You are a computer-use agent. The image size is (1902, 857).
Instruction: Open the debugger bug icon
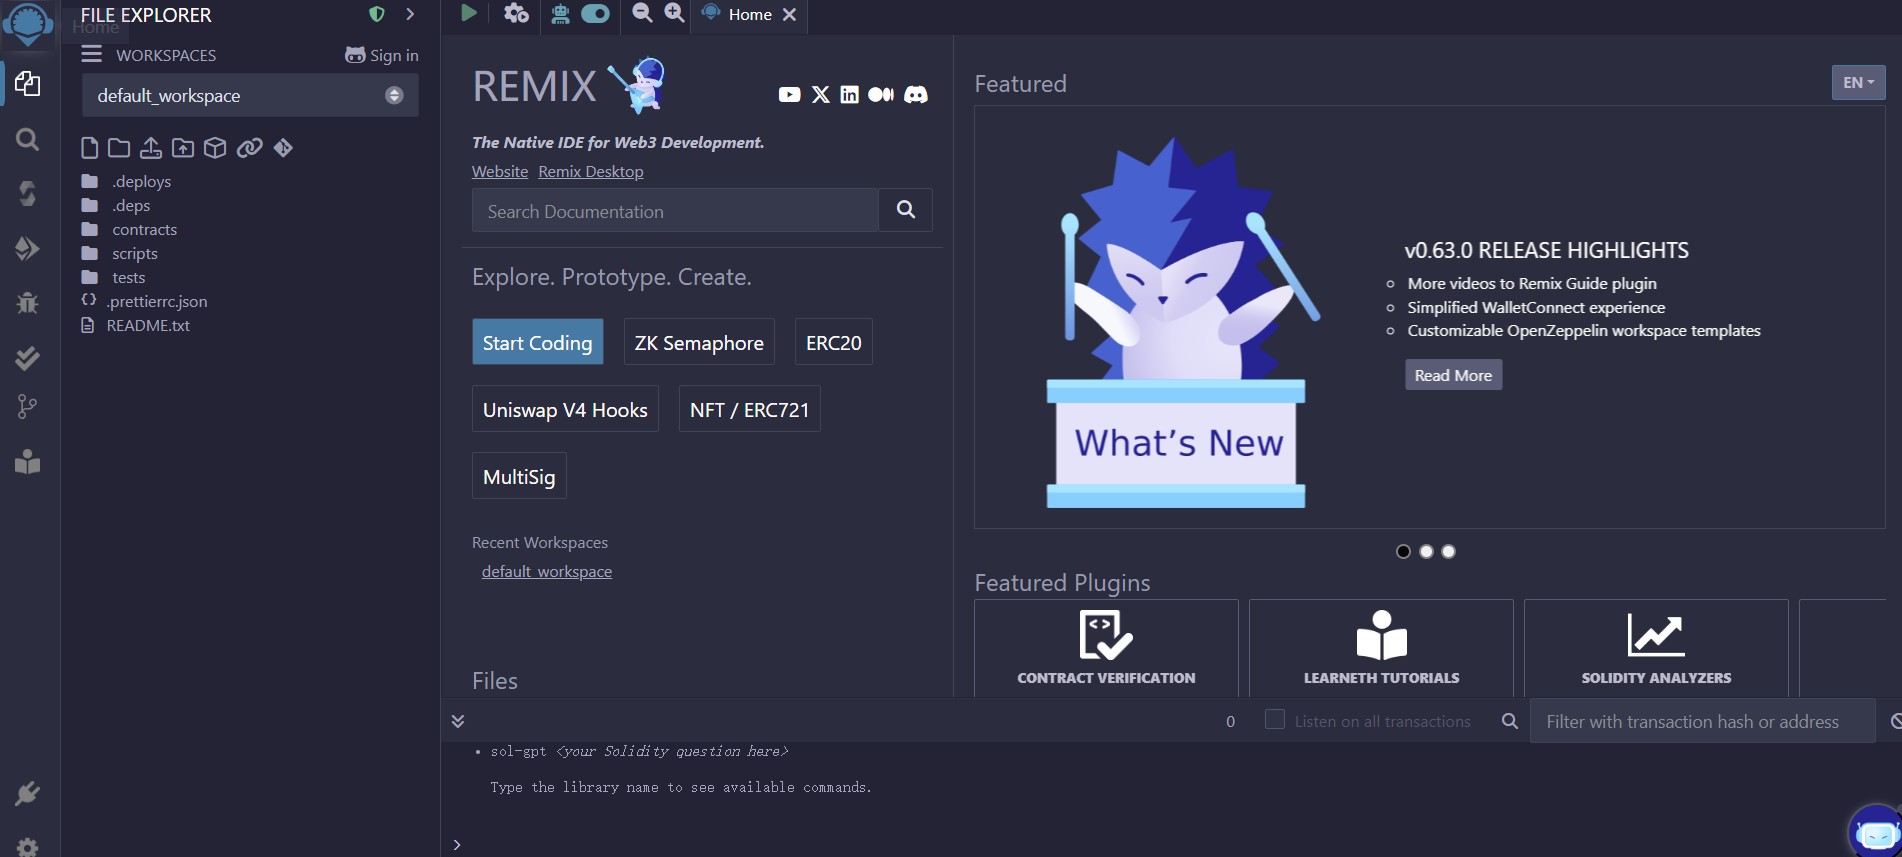27,302
